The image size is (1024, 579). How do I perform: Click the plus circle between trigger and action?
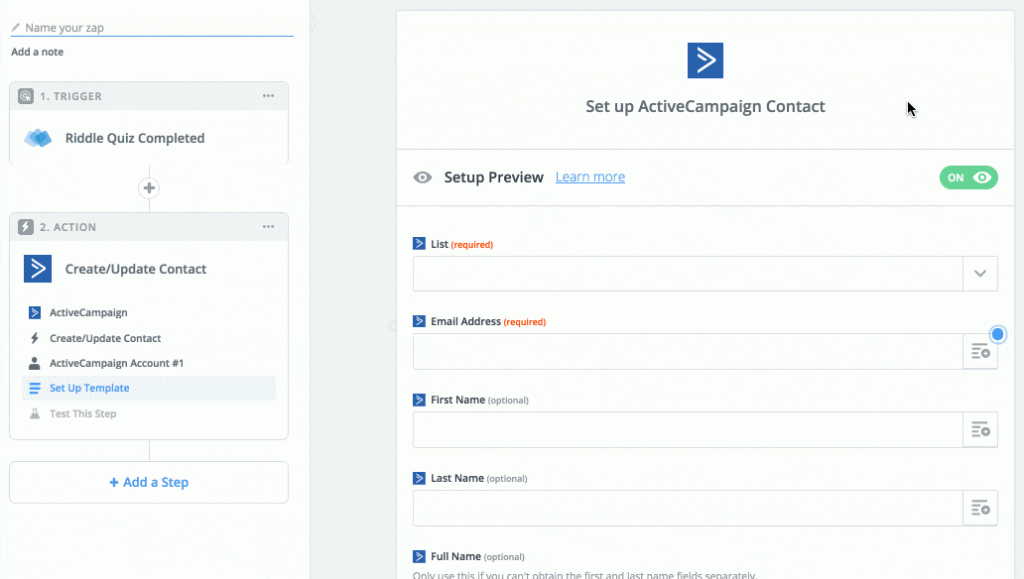point(149,188)
